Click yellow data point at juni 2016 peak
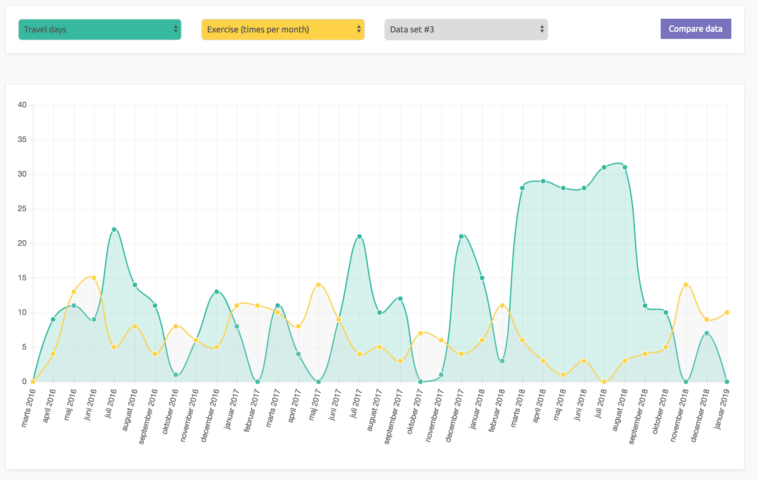Image resolution: width=758 pixels, height=480 pixels. point(93,277)
